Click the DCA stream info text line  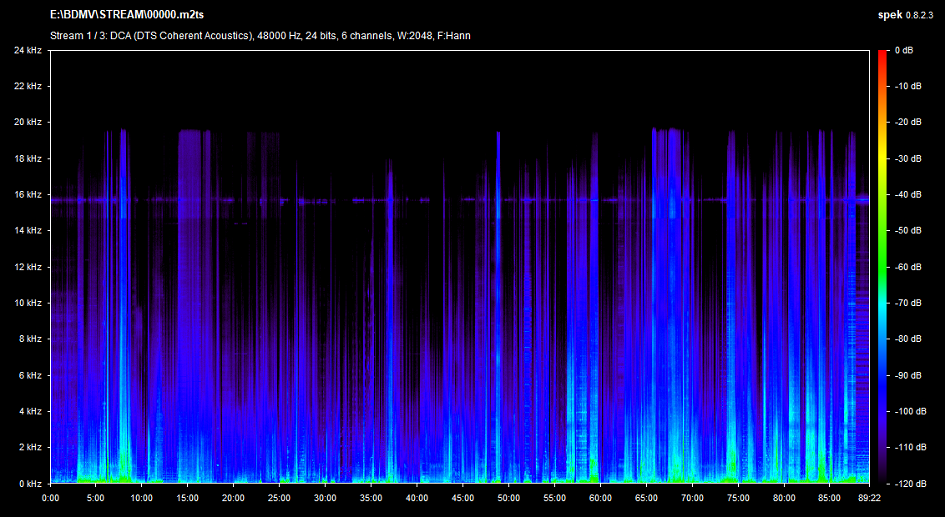pyautogui.click(x=260, y=36)
